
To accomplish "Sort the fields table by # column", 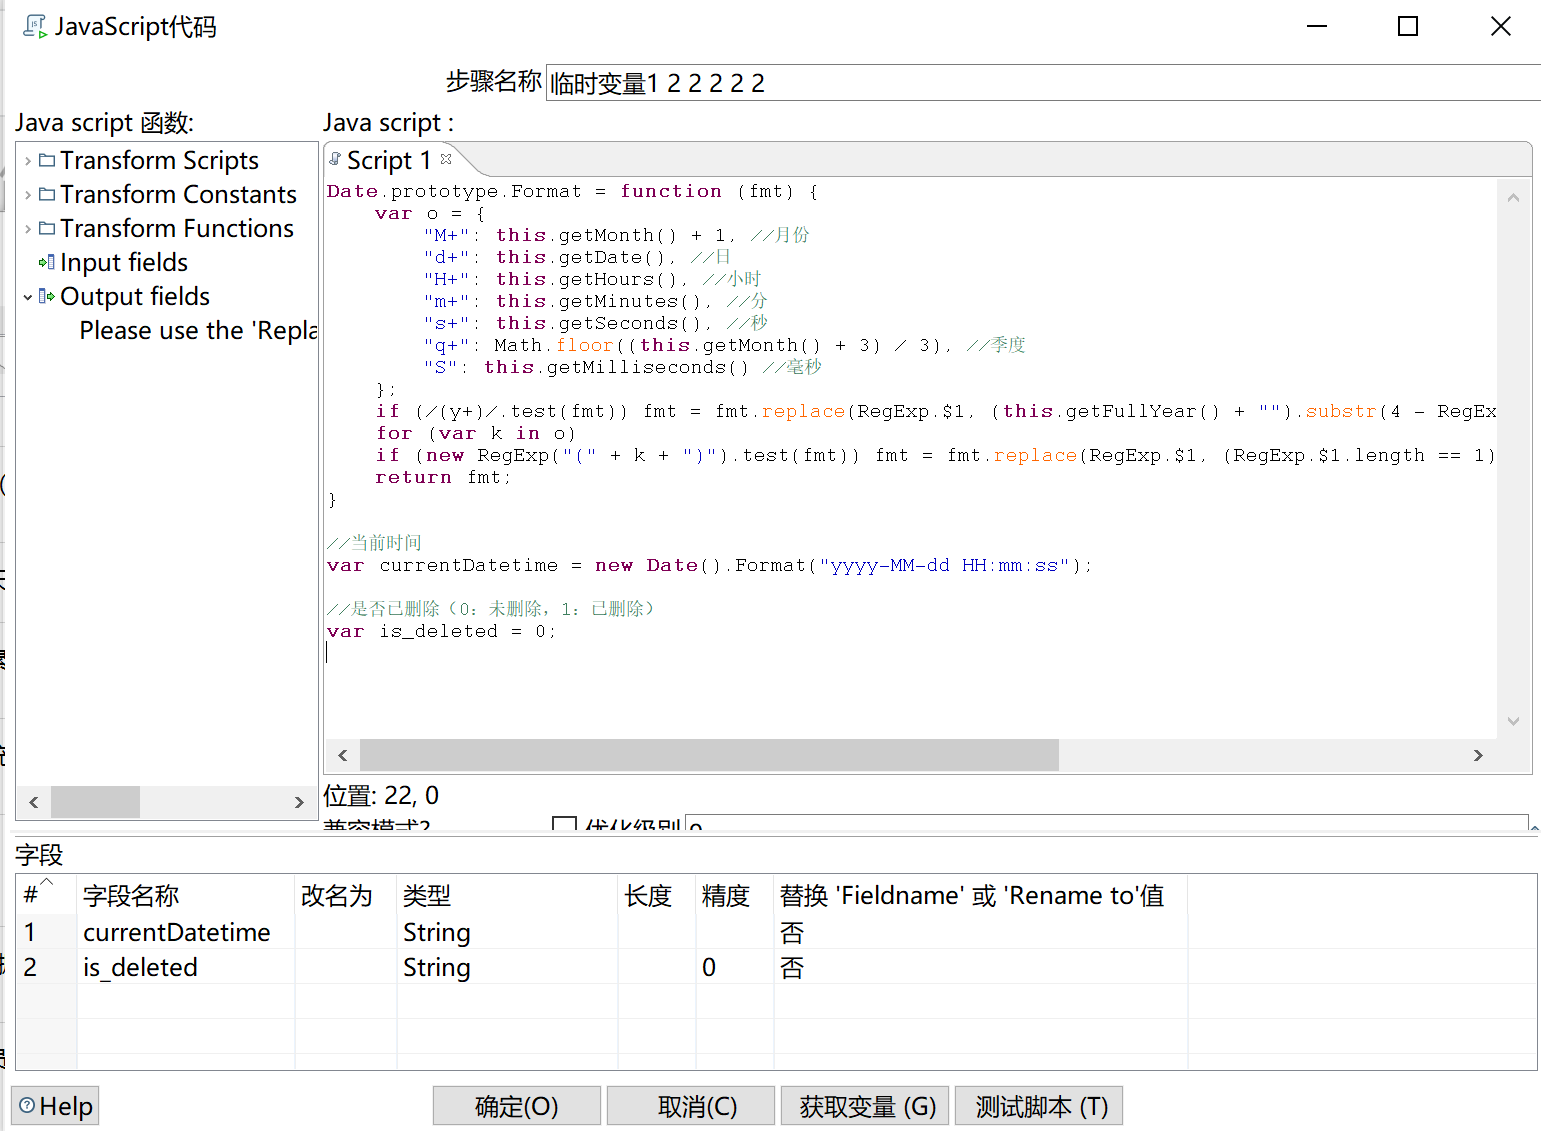I will pyautogui.click(x=46, y=895).
